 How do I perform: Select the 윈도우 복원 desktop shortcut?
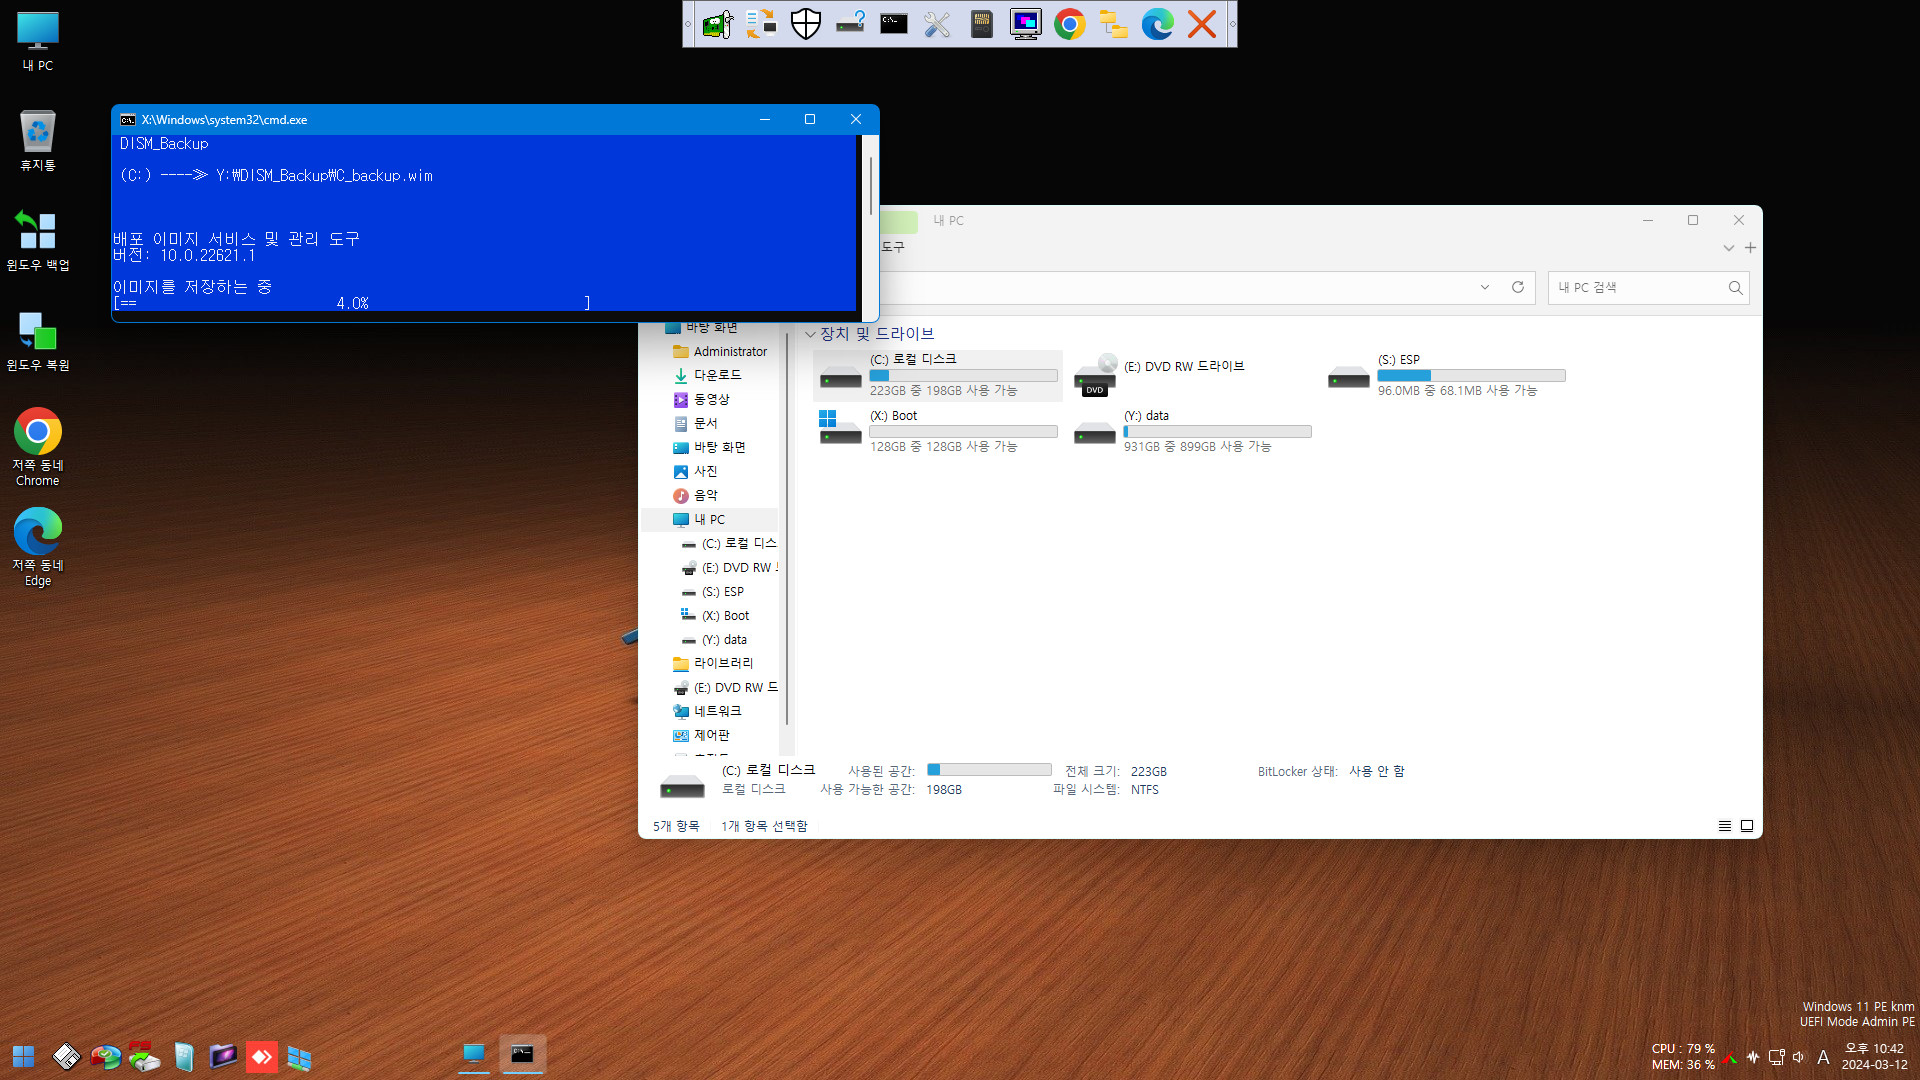(38, 340)
